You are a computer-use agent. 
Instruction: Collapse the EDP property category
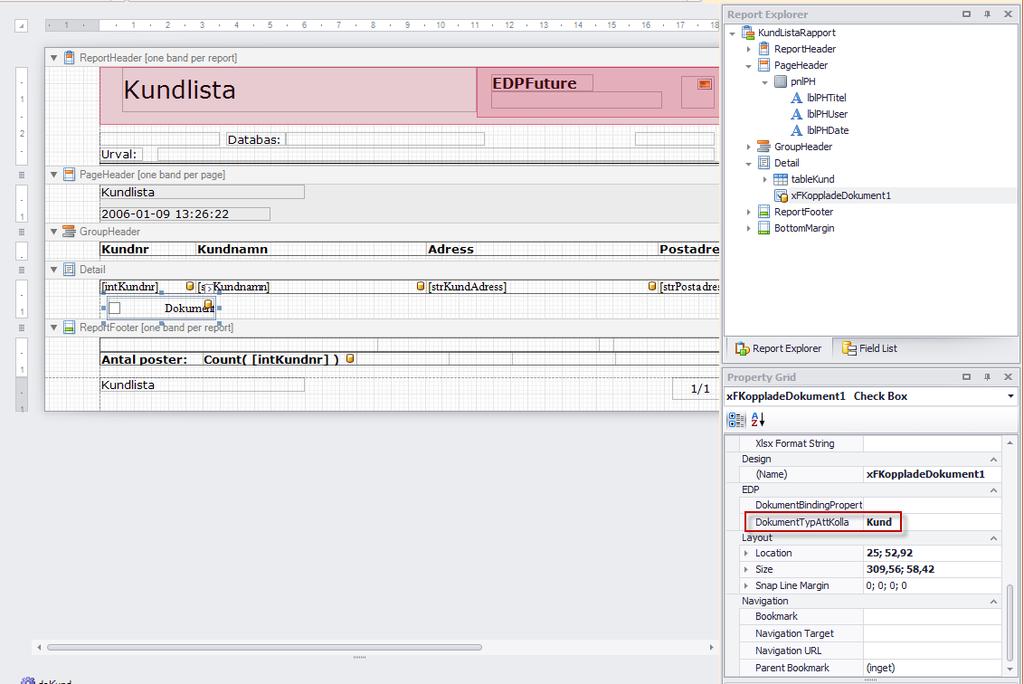993,490
